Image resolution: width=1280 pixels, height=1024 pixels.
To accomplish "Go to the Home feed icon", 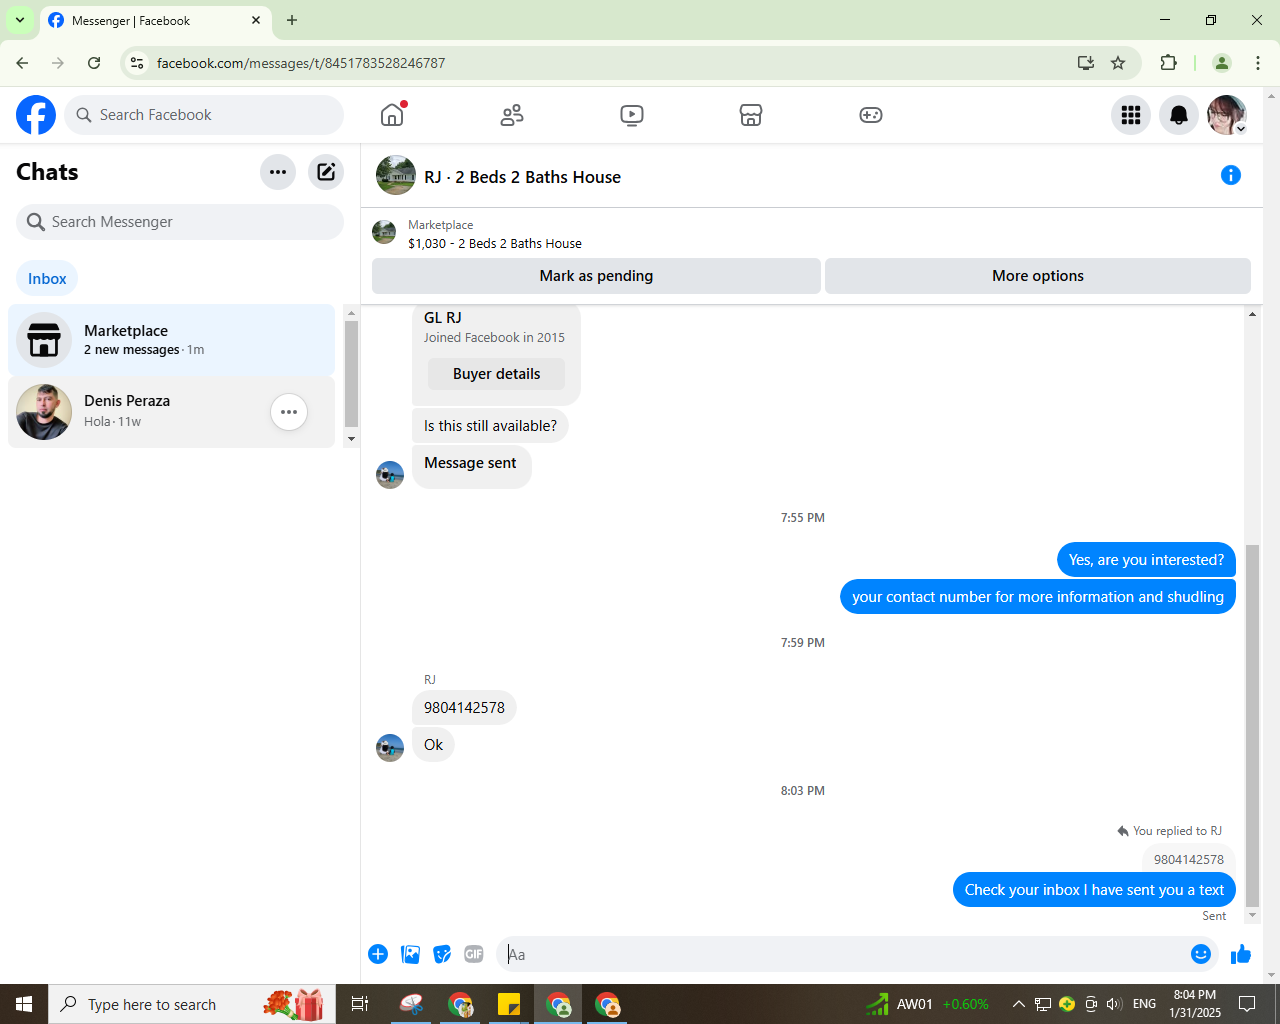I will click(x=392, y=115).
